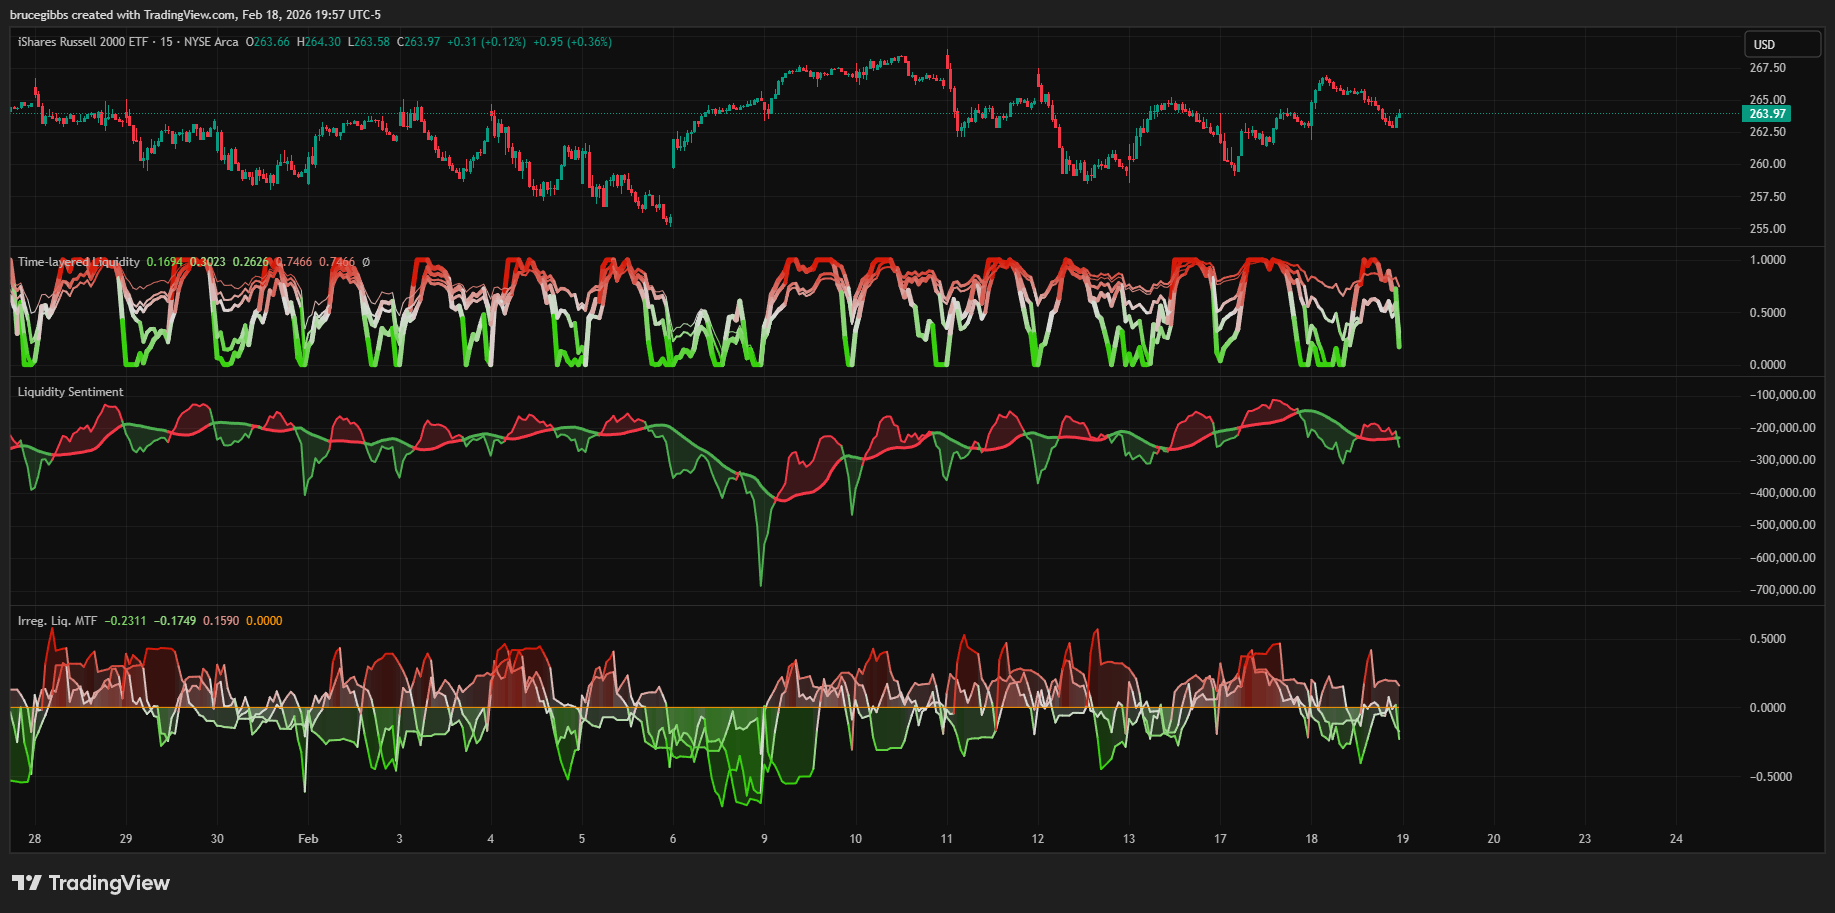
Task: Open the USD currency selector
Action: point(1782,45)
